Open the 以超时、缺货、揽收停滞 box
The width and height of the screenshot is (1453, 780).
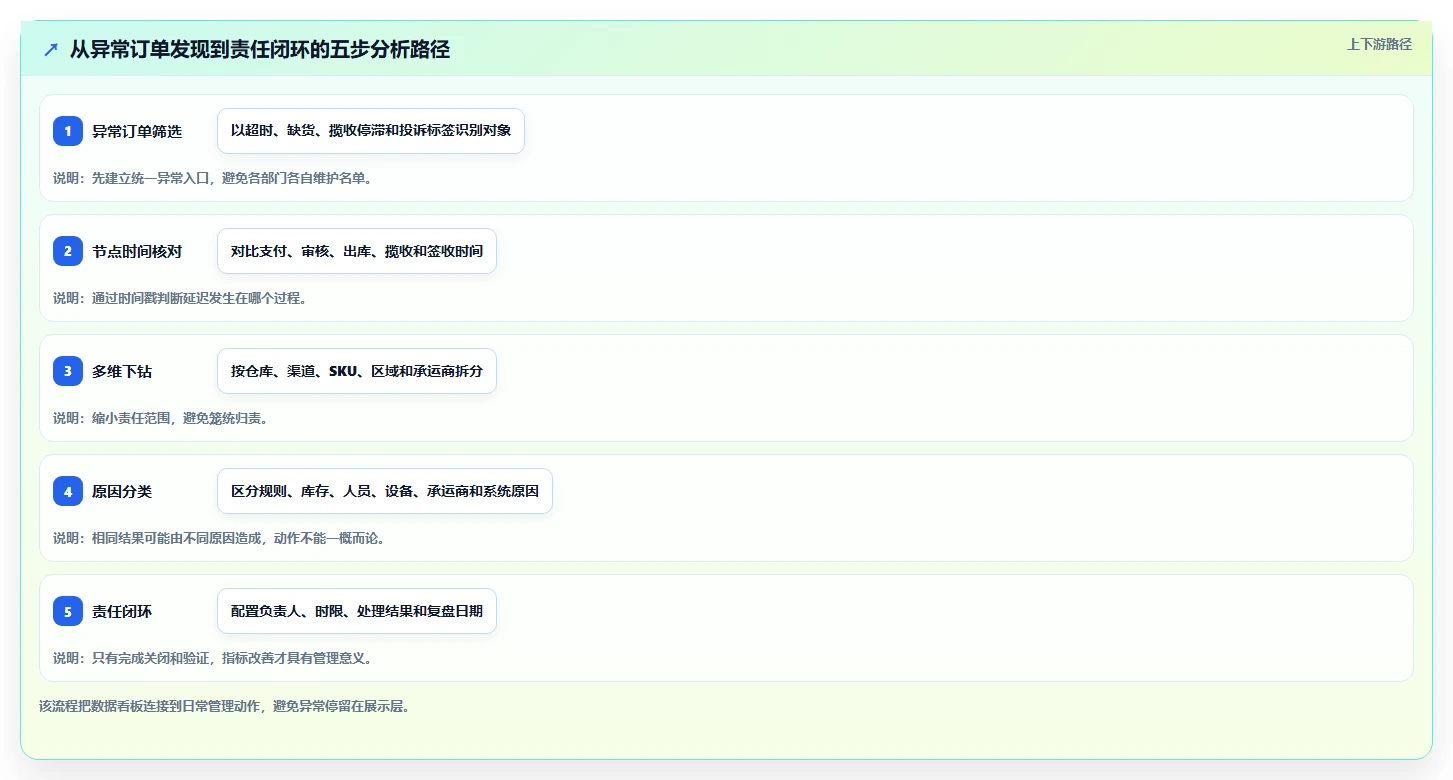[x=371, y=131]
